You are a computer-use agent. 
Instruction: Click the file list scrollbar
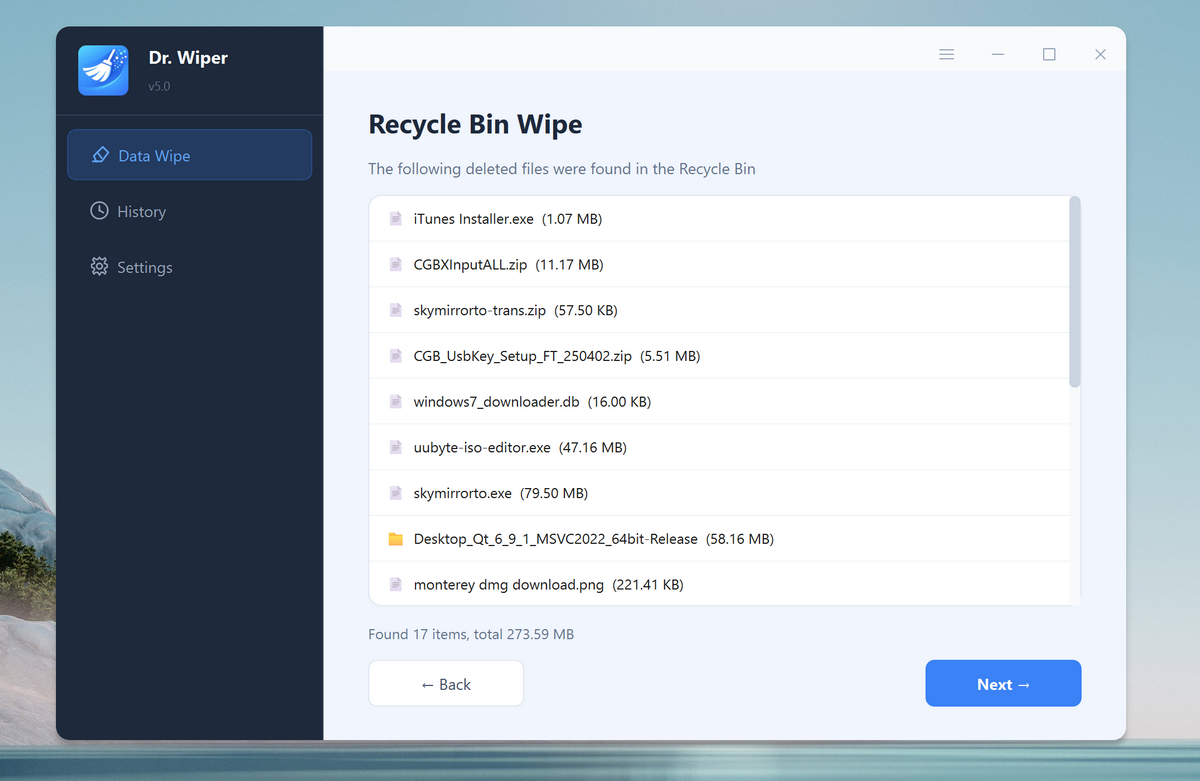(x=1075, y=290)
